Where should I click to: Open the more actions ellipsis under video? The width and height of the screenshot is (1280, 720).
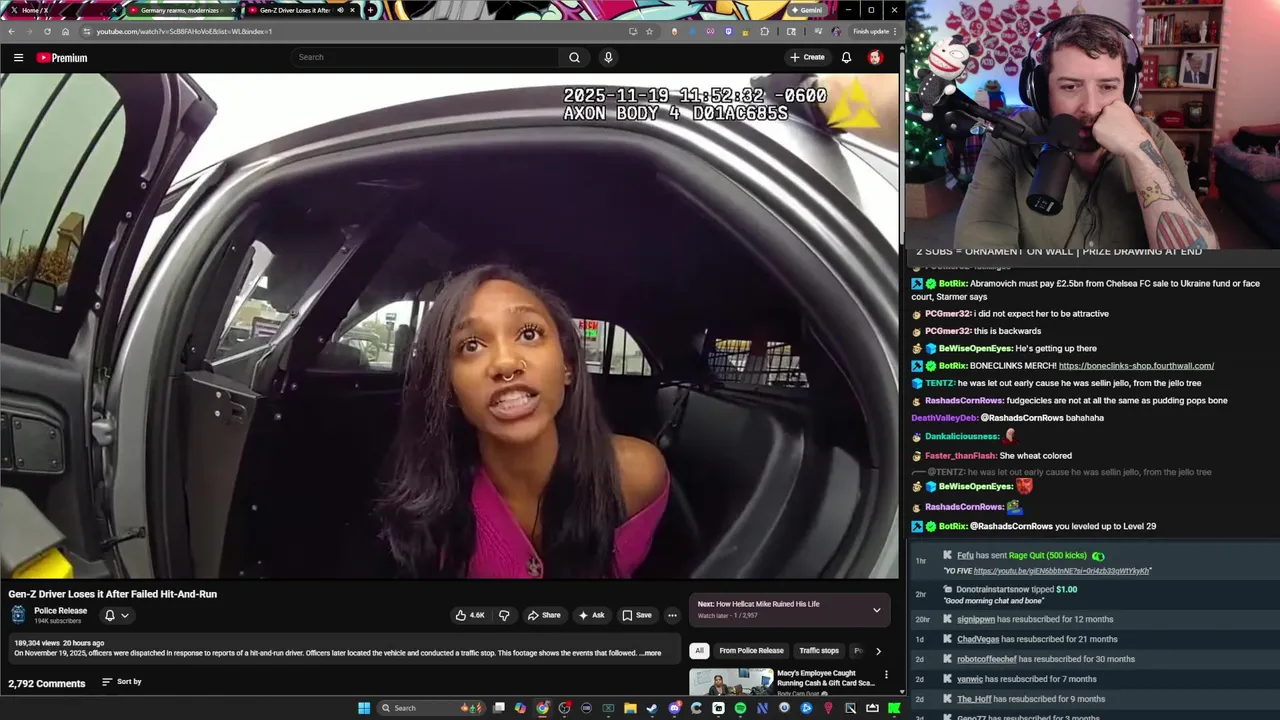pos(672,615)
